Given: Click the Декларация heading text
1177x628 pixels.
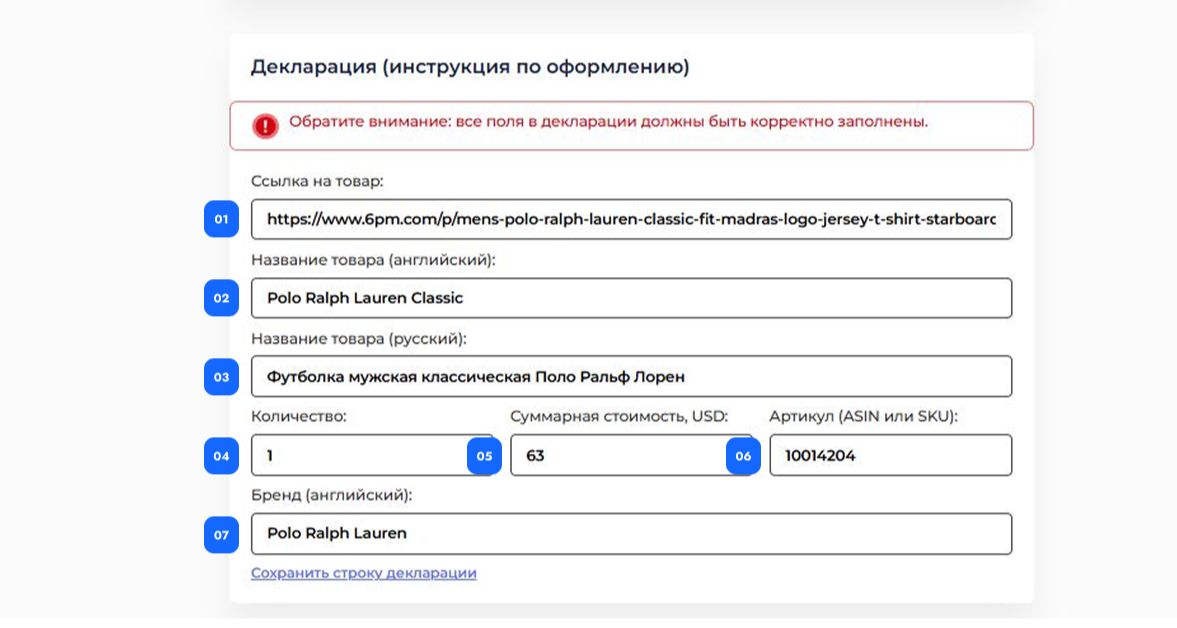Looking at the screenshot, I should [470, 67].
